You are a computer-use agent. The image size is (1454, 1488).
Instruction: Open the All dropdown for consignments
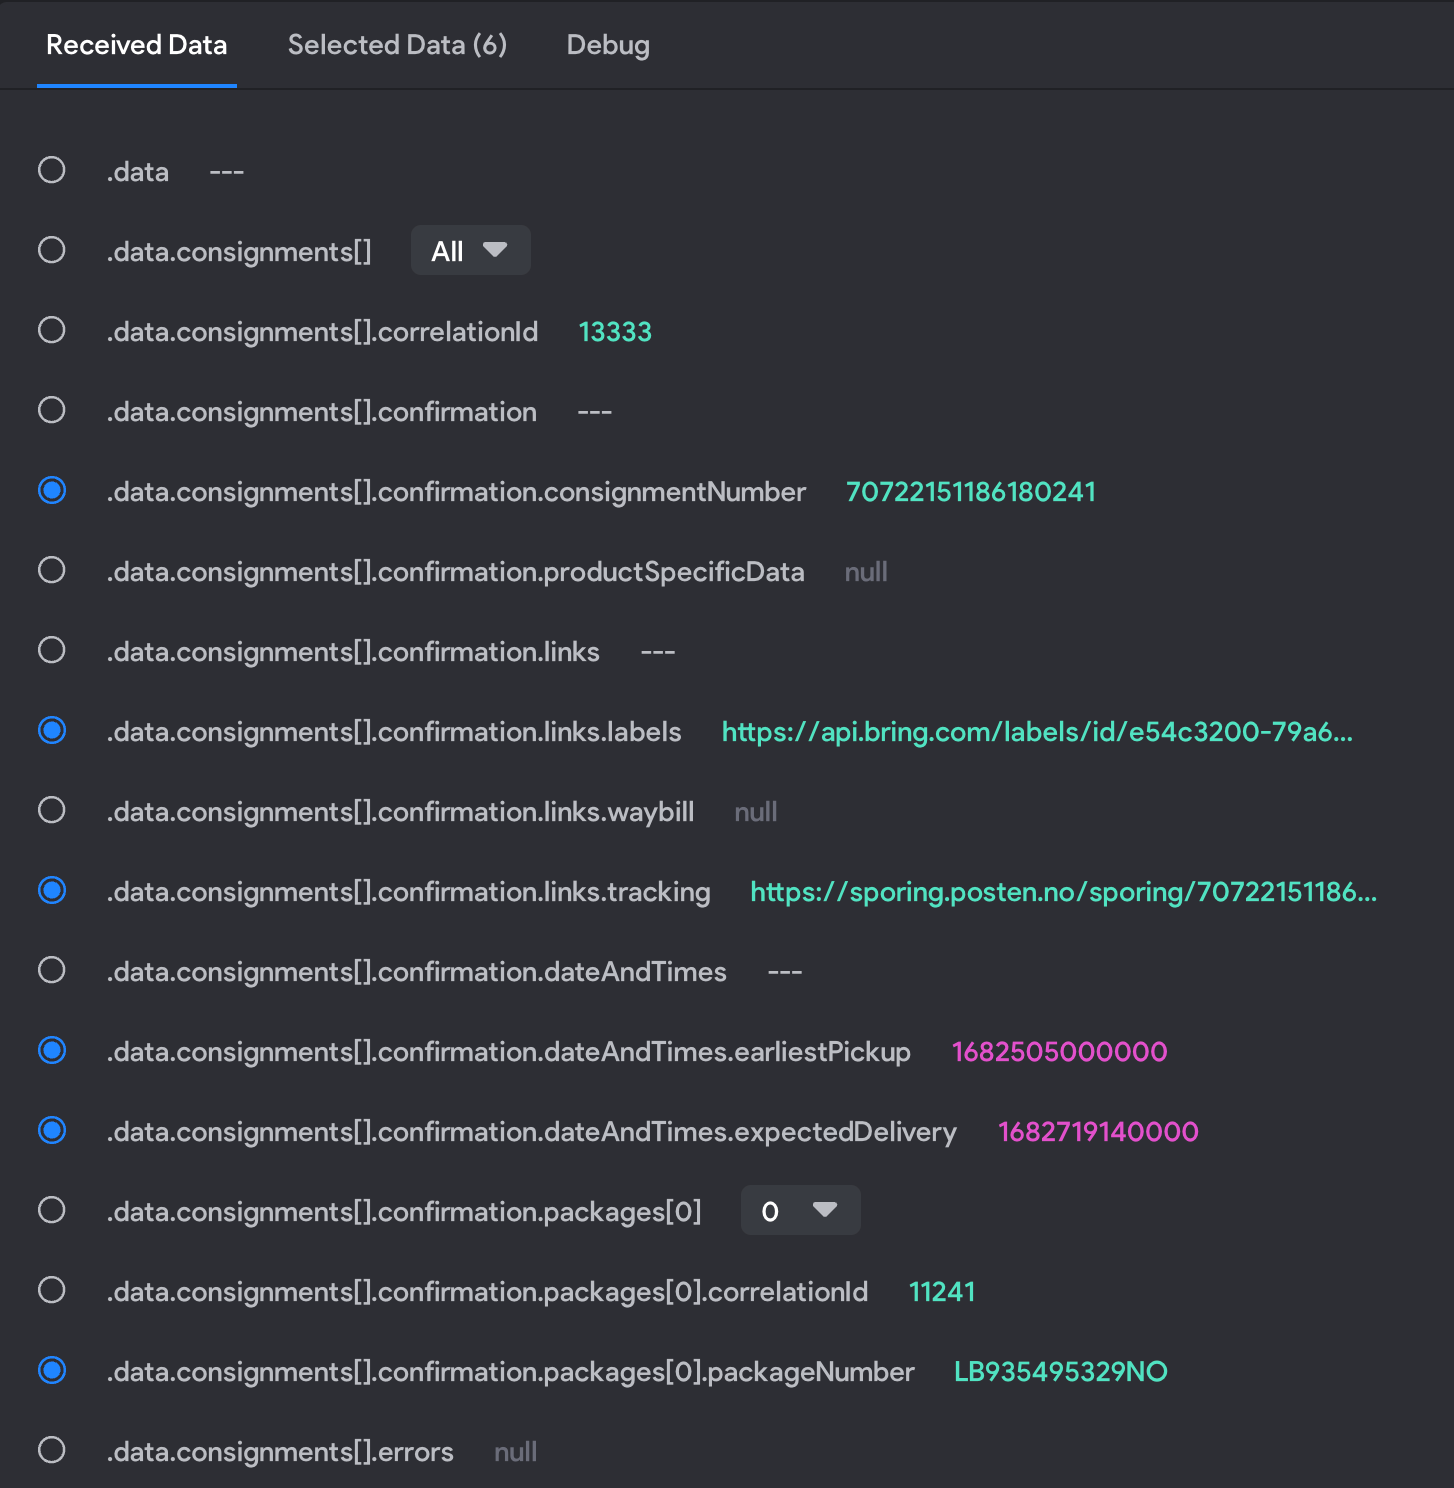coord(471,250)
